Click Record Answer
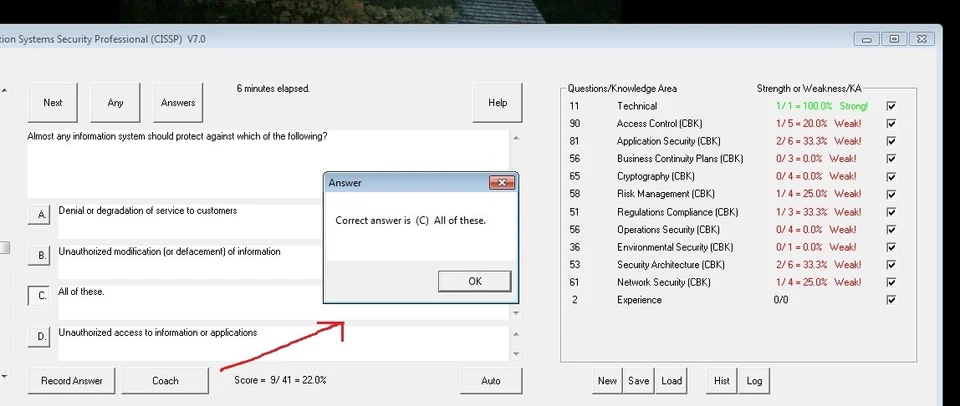Viewport: 960px width, 406px height. pyautogui.click(x=72, y=381)
